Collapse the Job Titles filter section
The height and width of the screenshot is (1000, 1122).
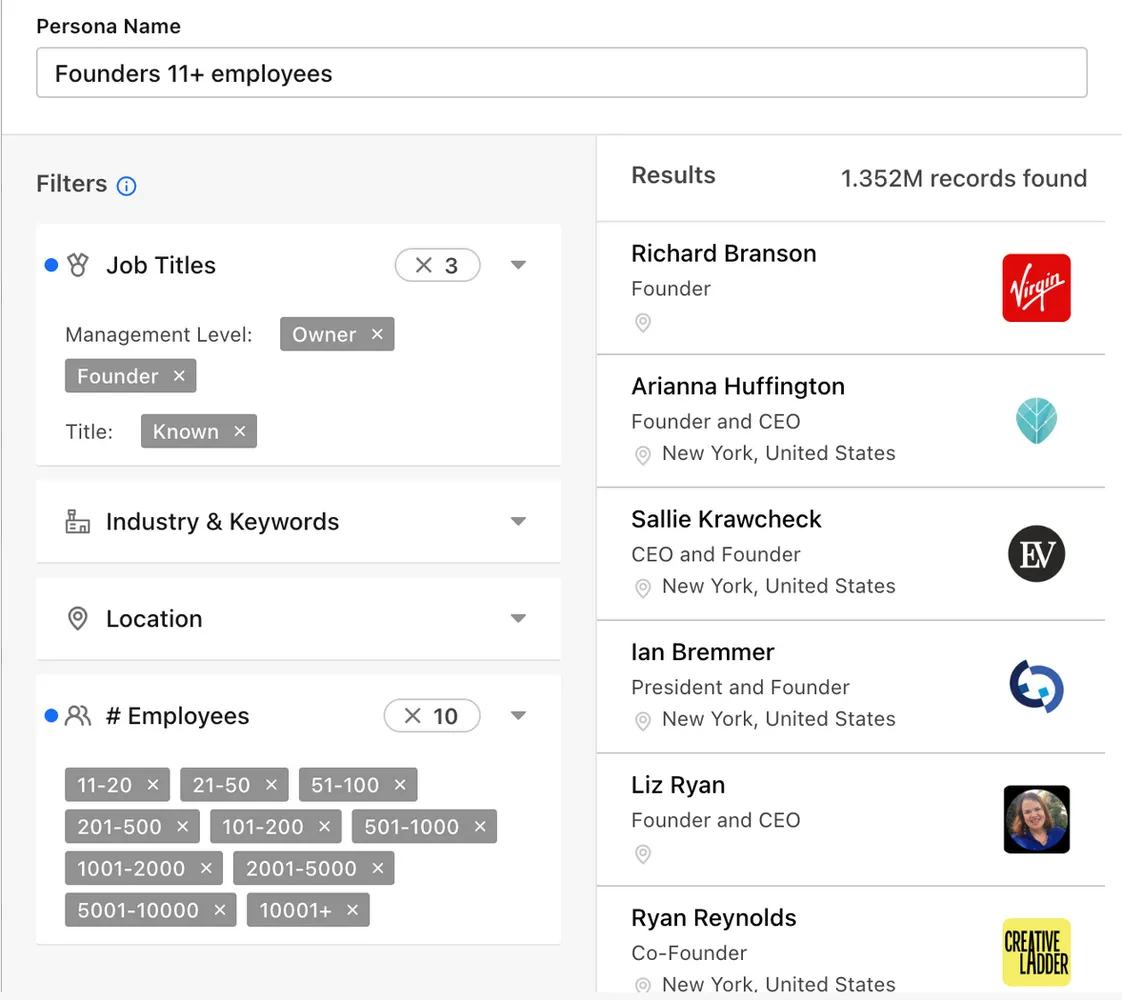(x=519, y=265)
